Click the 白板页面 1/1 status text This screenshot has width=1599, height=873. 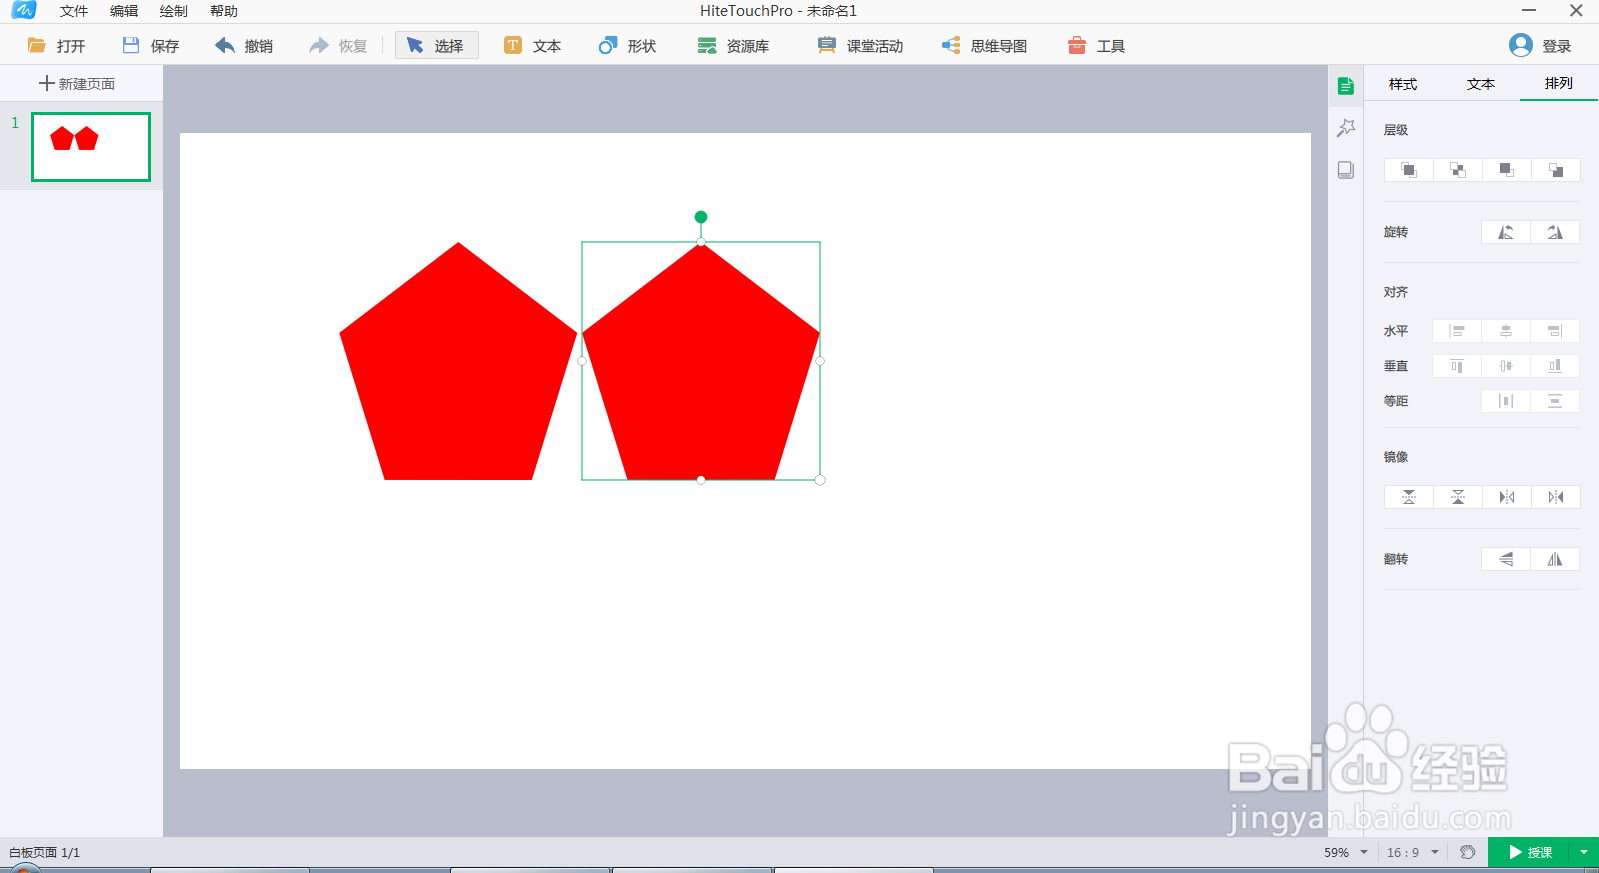(x=44, y=853)
